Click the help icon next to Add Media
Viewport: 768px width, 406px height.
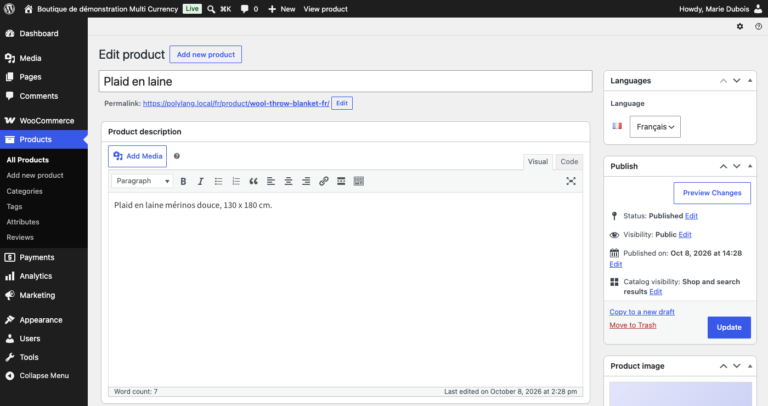click(x=177, y=156)
